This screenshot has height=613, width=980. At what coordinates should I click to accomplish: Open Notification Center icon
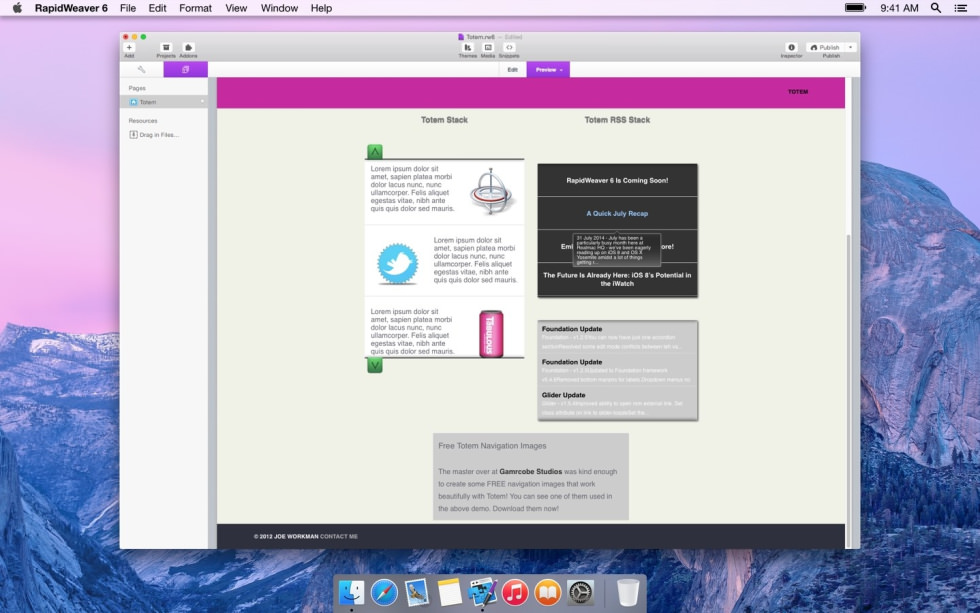[961, 7]
